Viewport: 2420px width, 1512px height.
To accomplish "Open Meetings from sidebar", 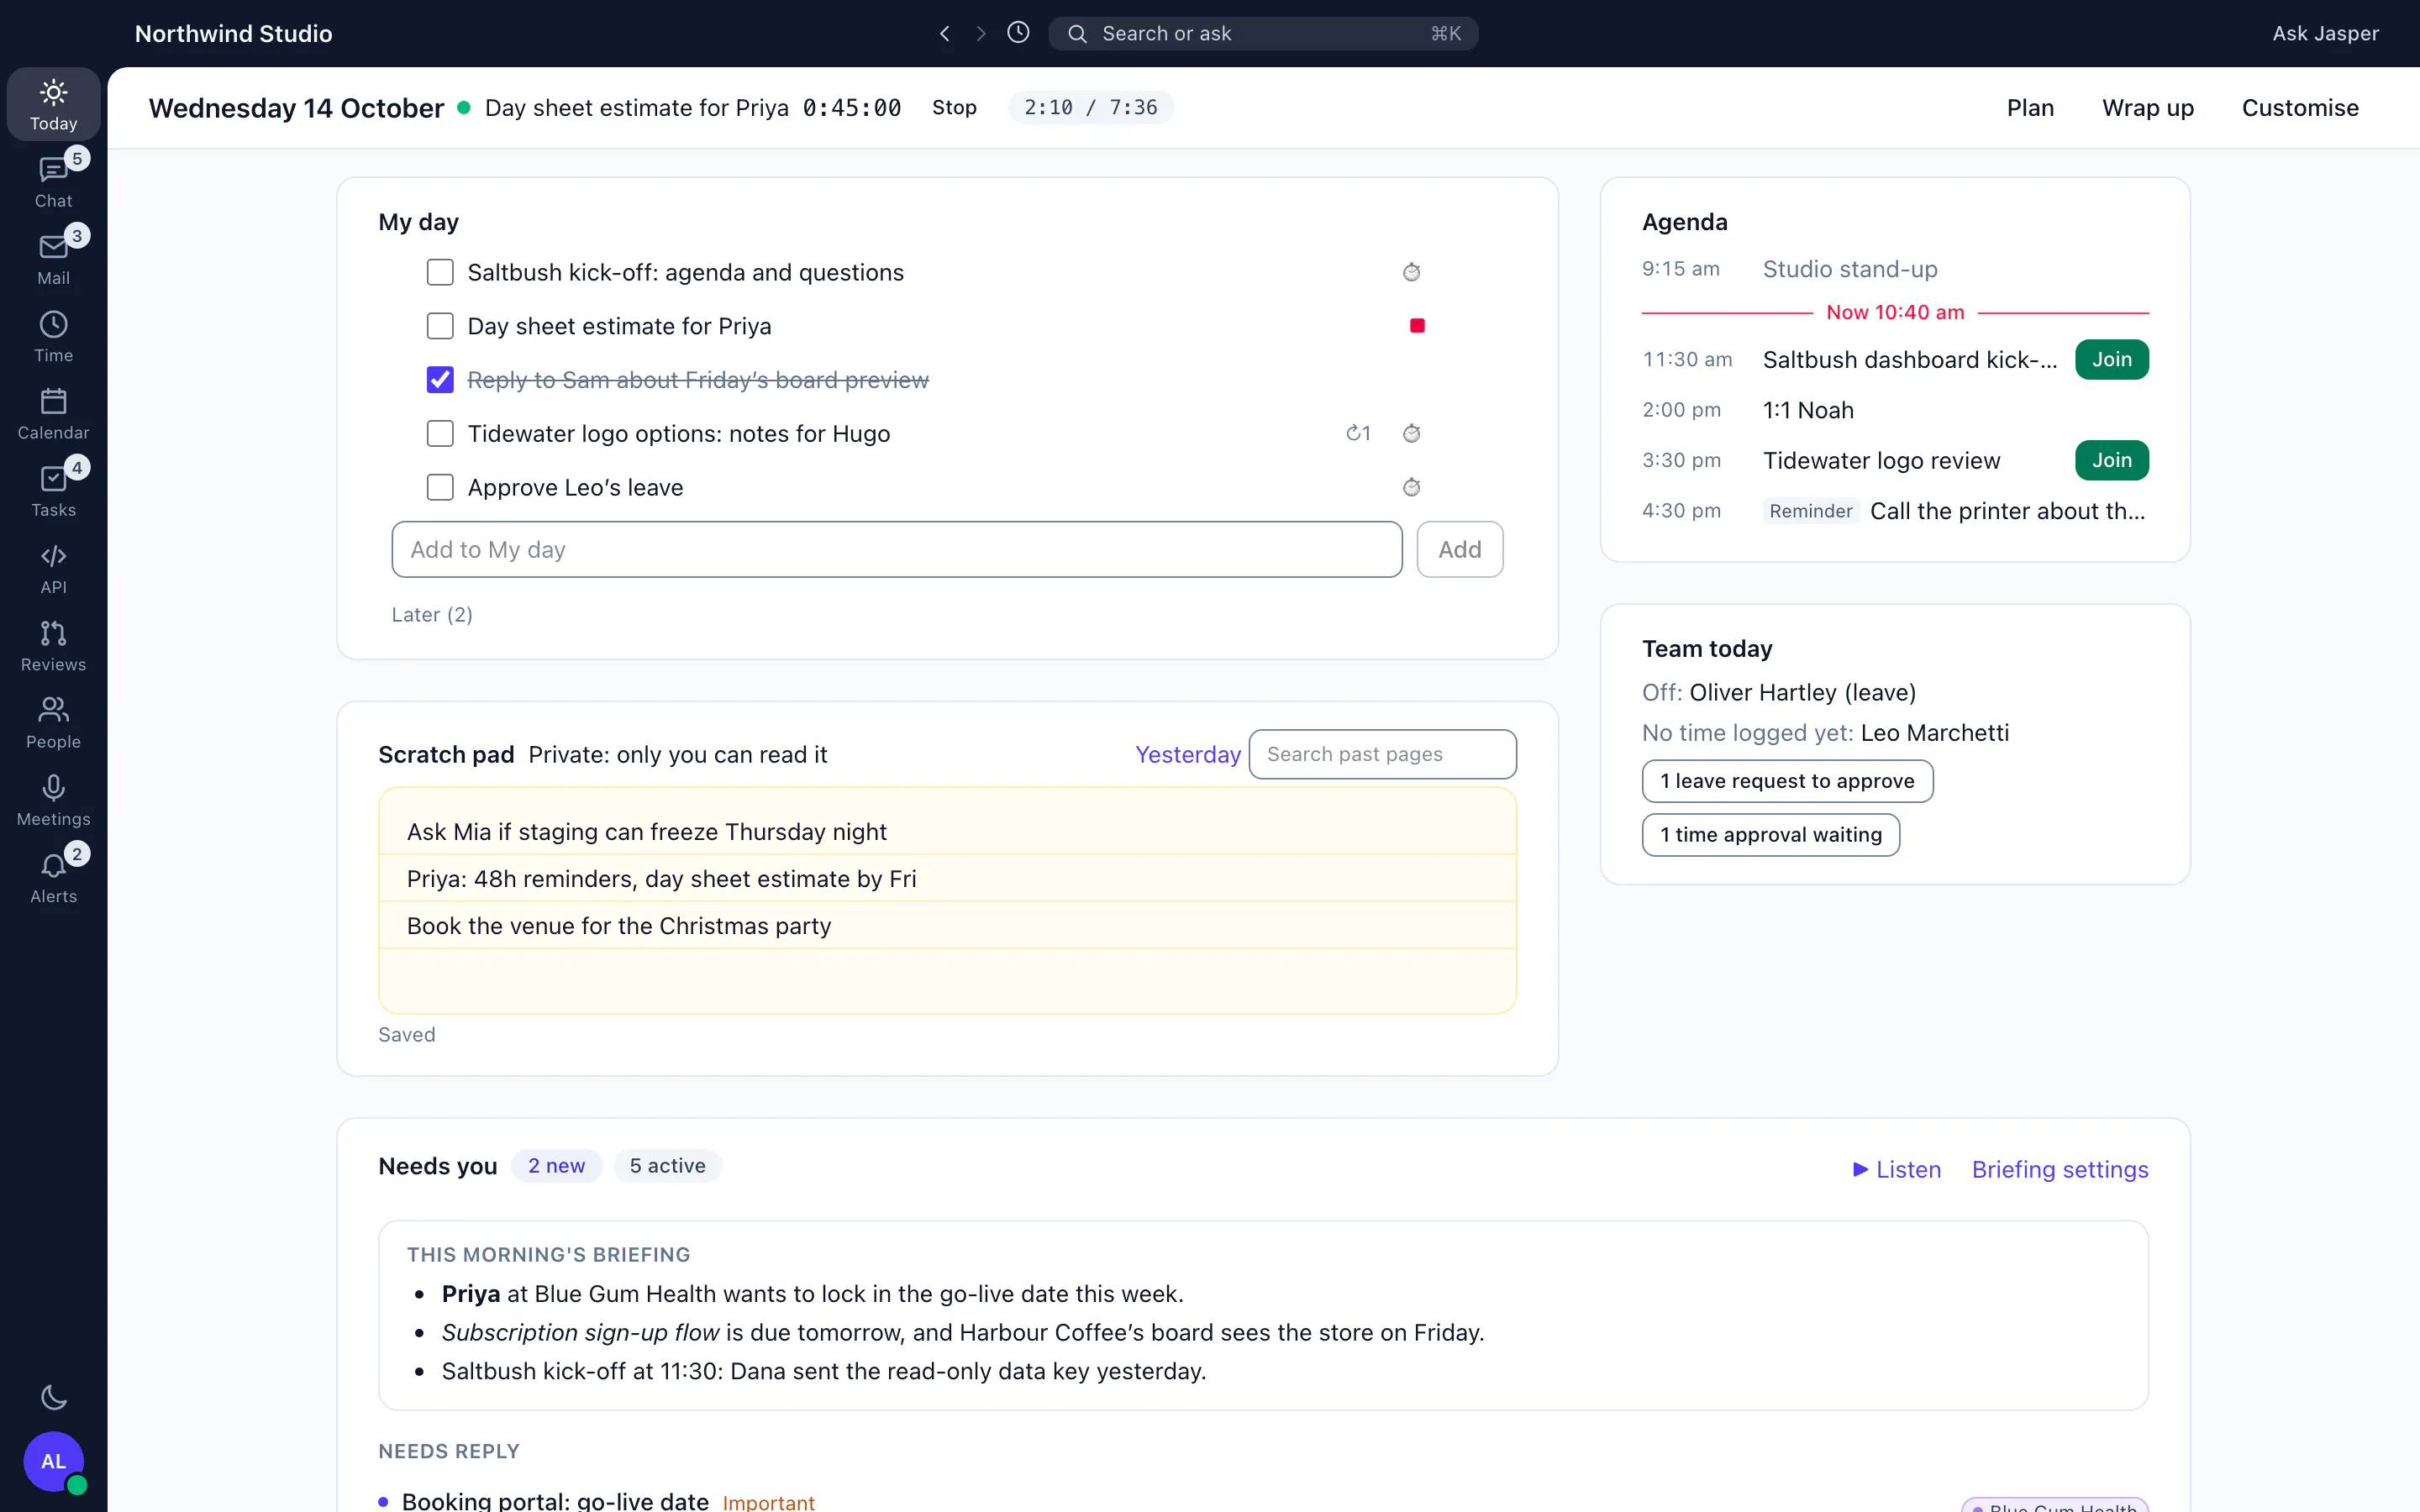I will coord(53,800).
